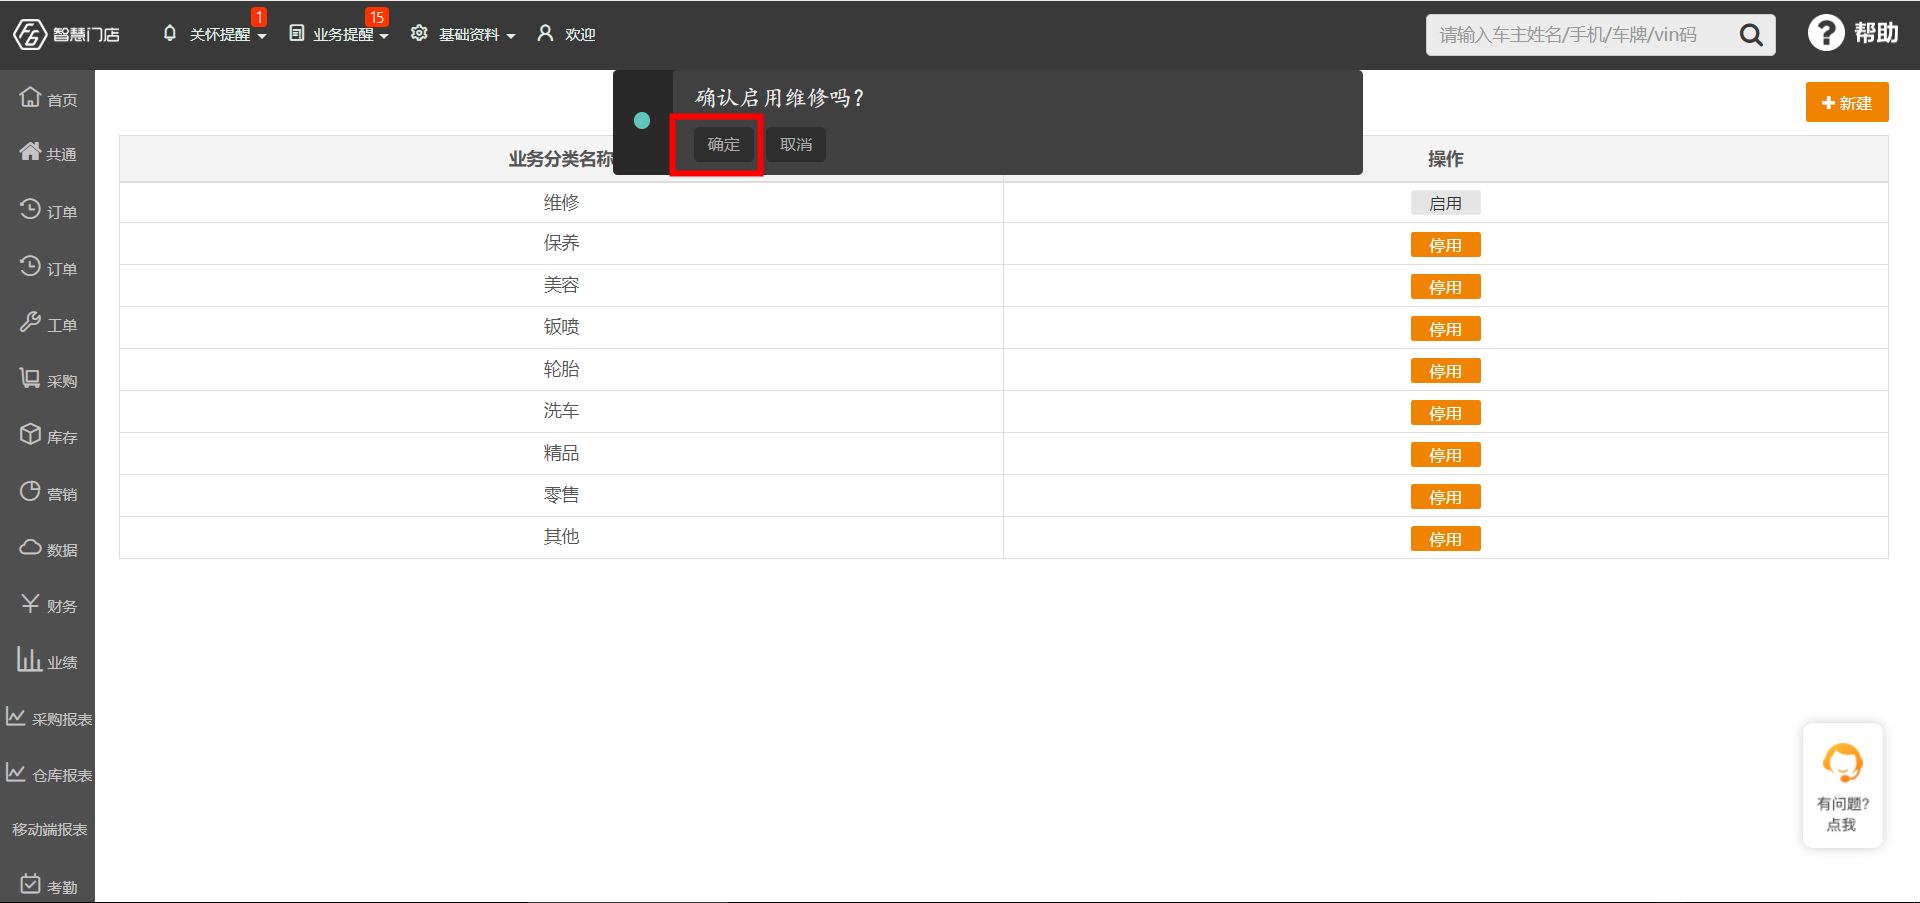Select the 维修 category name cell

[x=561, y=203]
